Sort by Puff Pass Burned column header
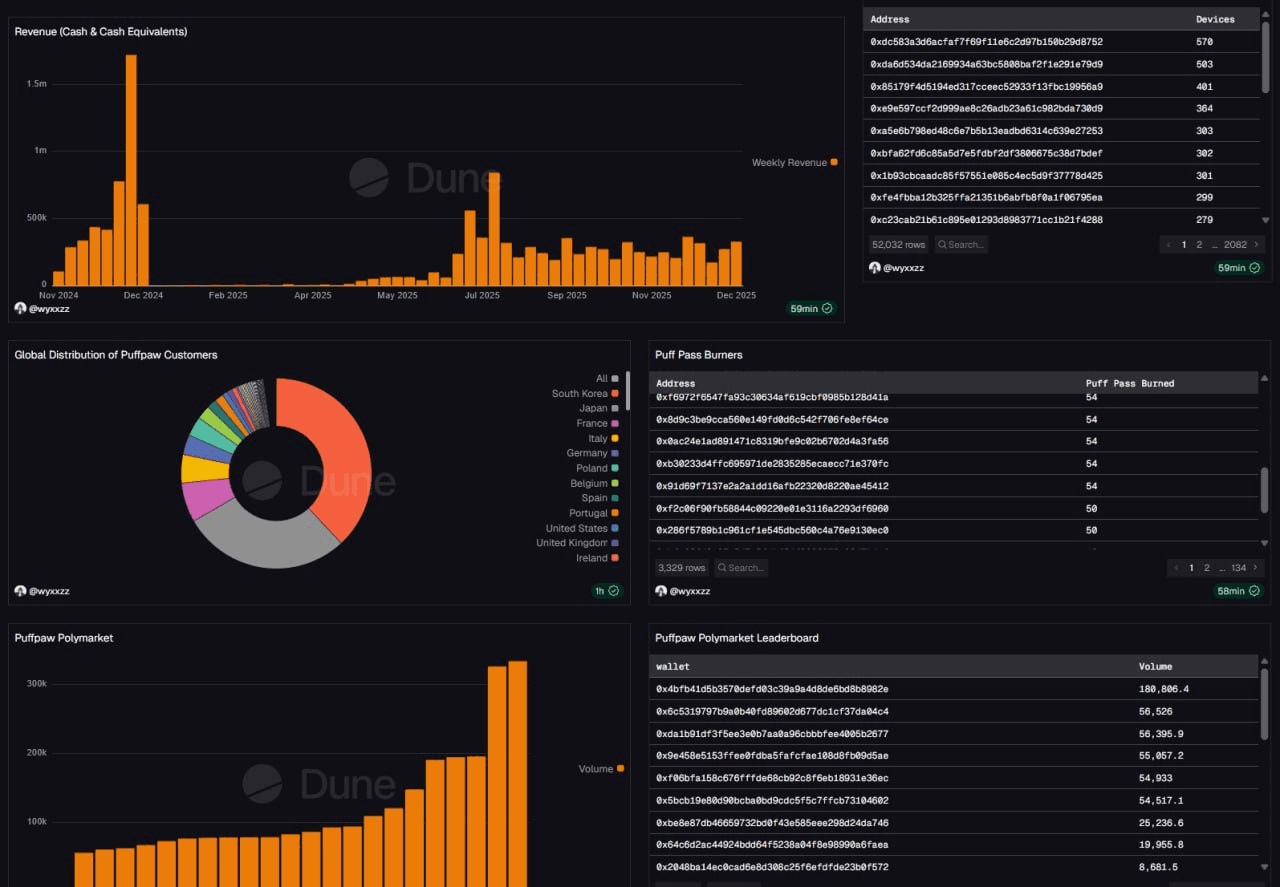 [1129, 383]
